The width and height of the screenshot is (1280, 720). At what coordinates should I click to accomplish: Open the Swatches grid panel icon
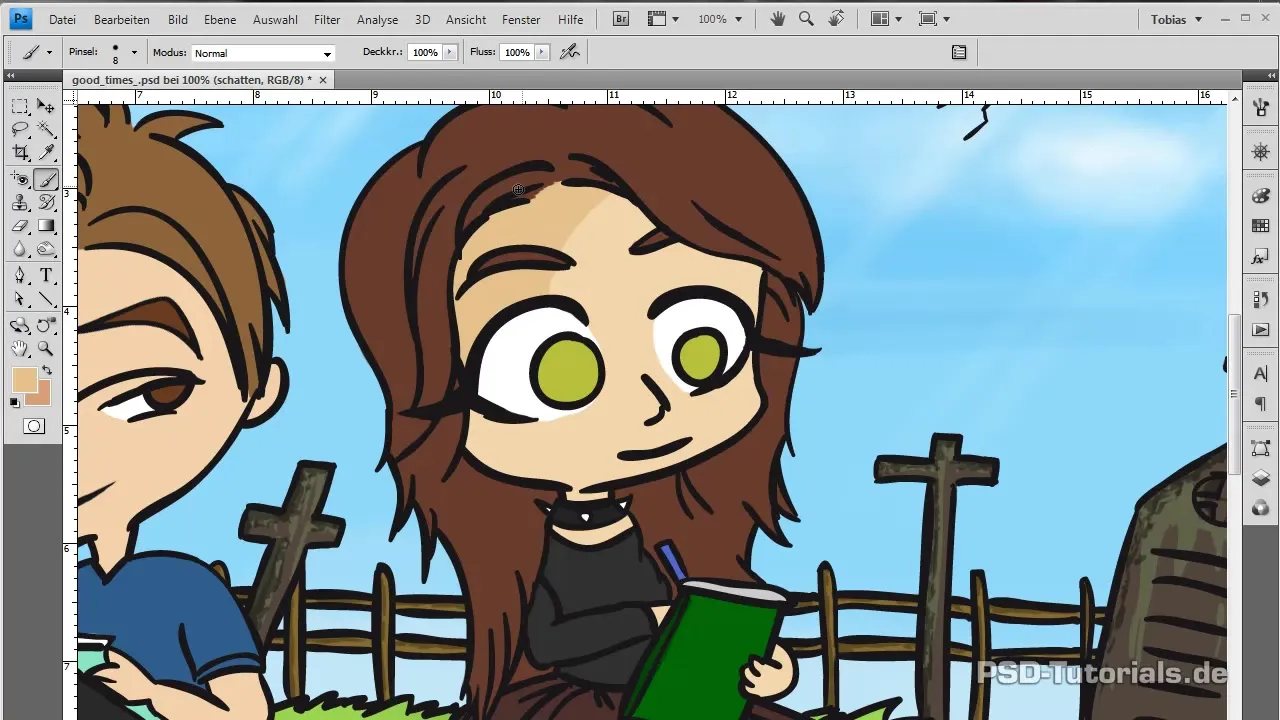click(1260, 227)
